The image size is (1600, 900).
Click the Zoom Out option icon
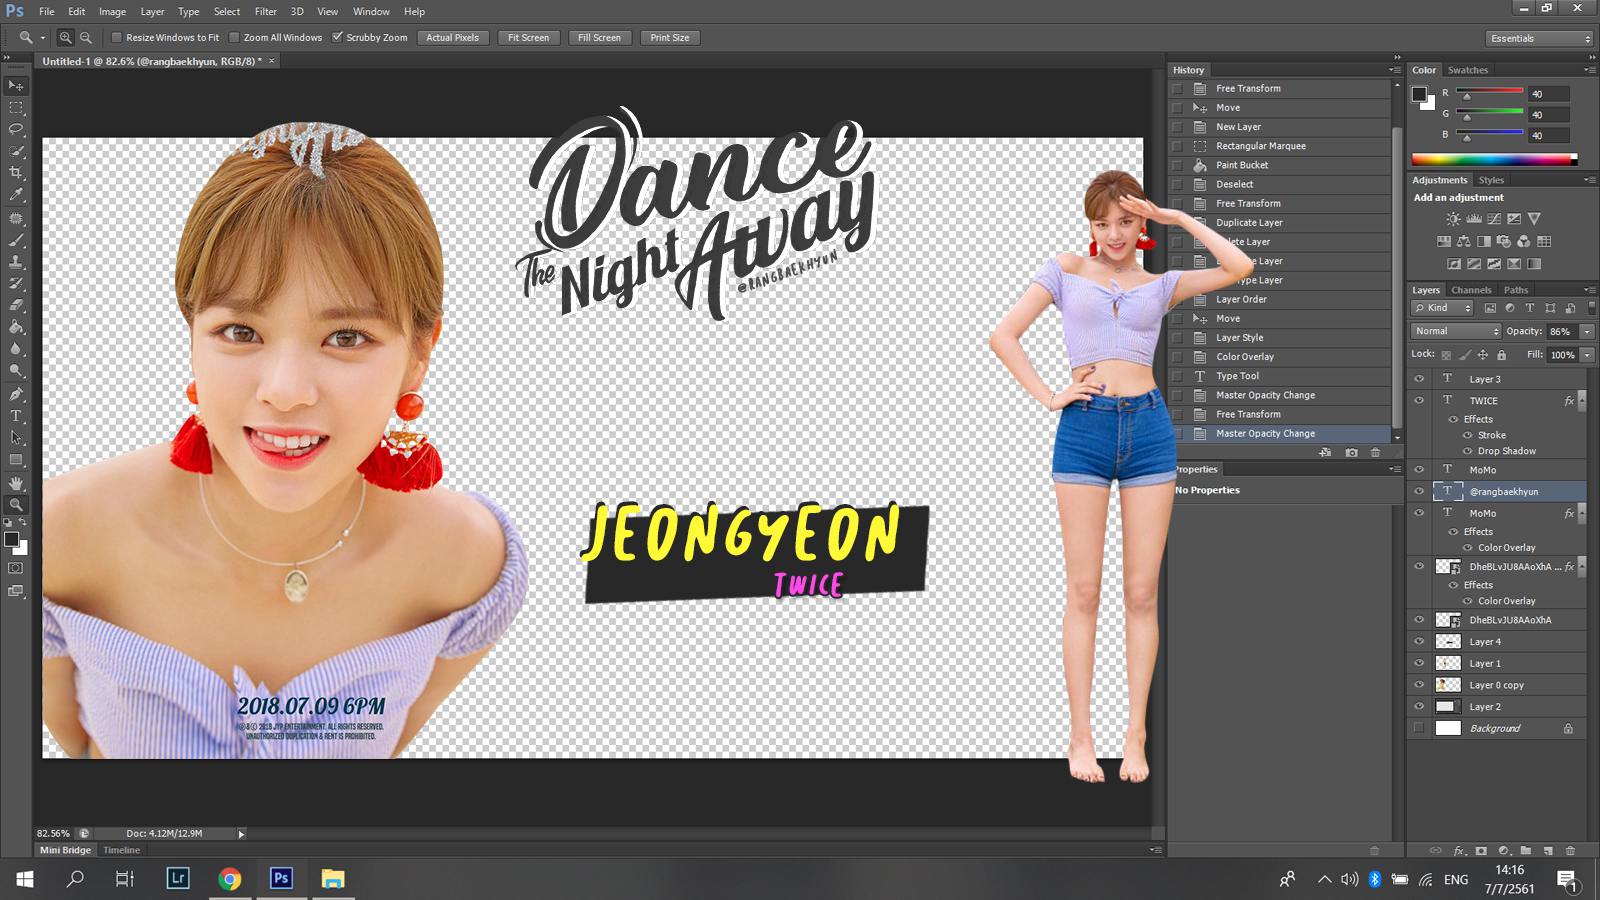click(x=86, y=37)
